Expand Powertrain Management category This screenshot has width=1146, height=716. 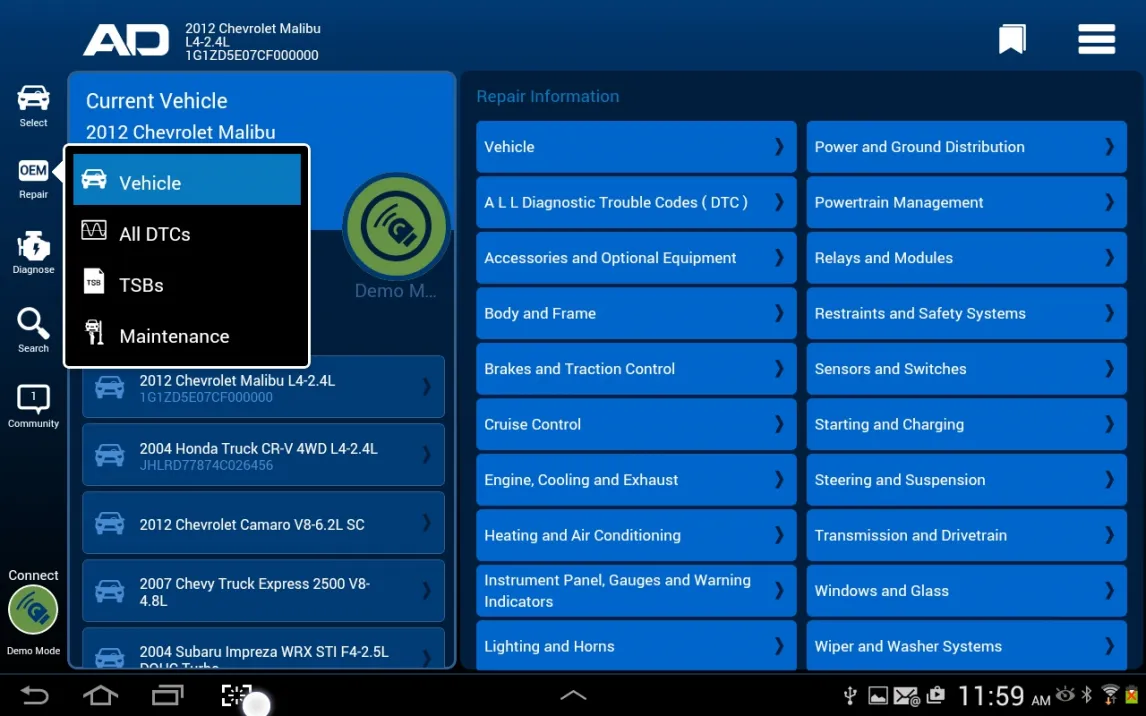966,202
